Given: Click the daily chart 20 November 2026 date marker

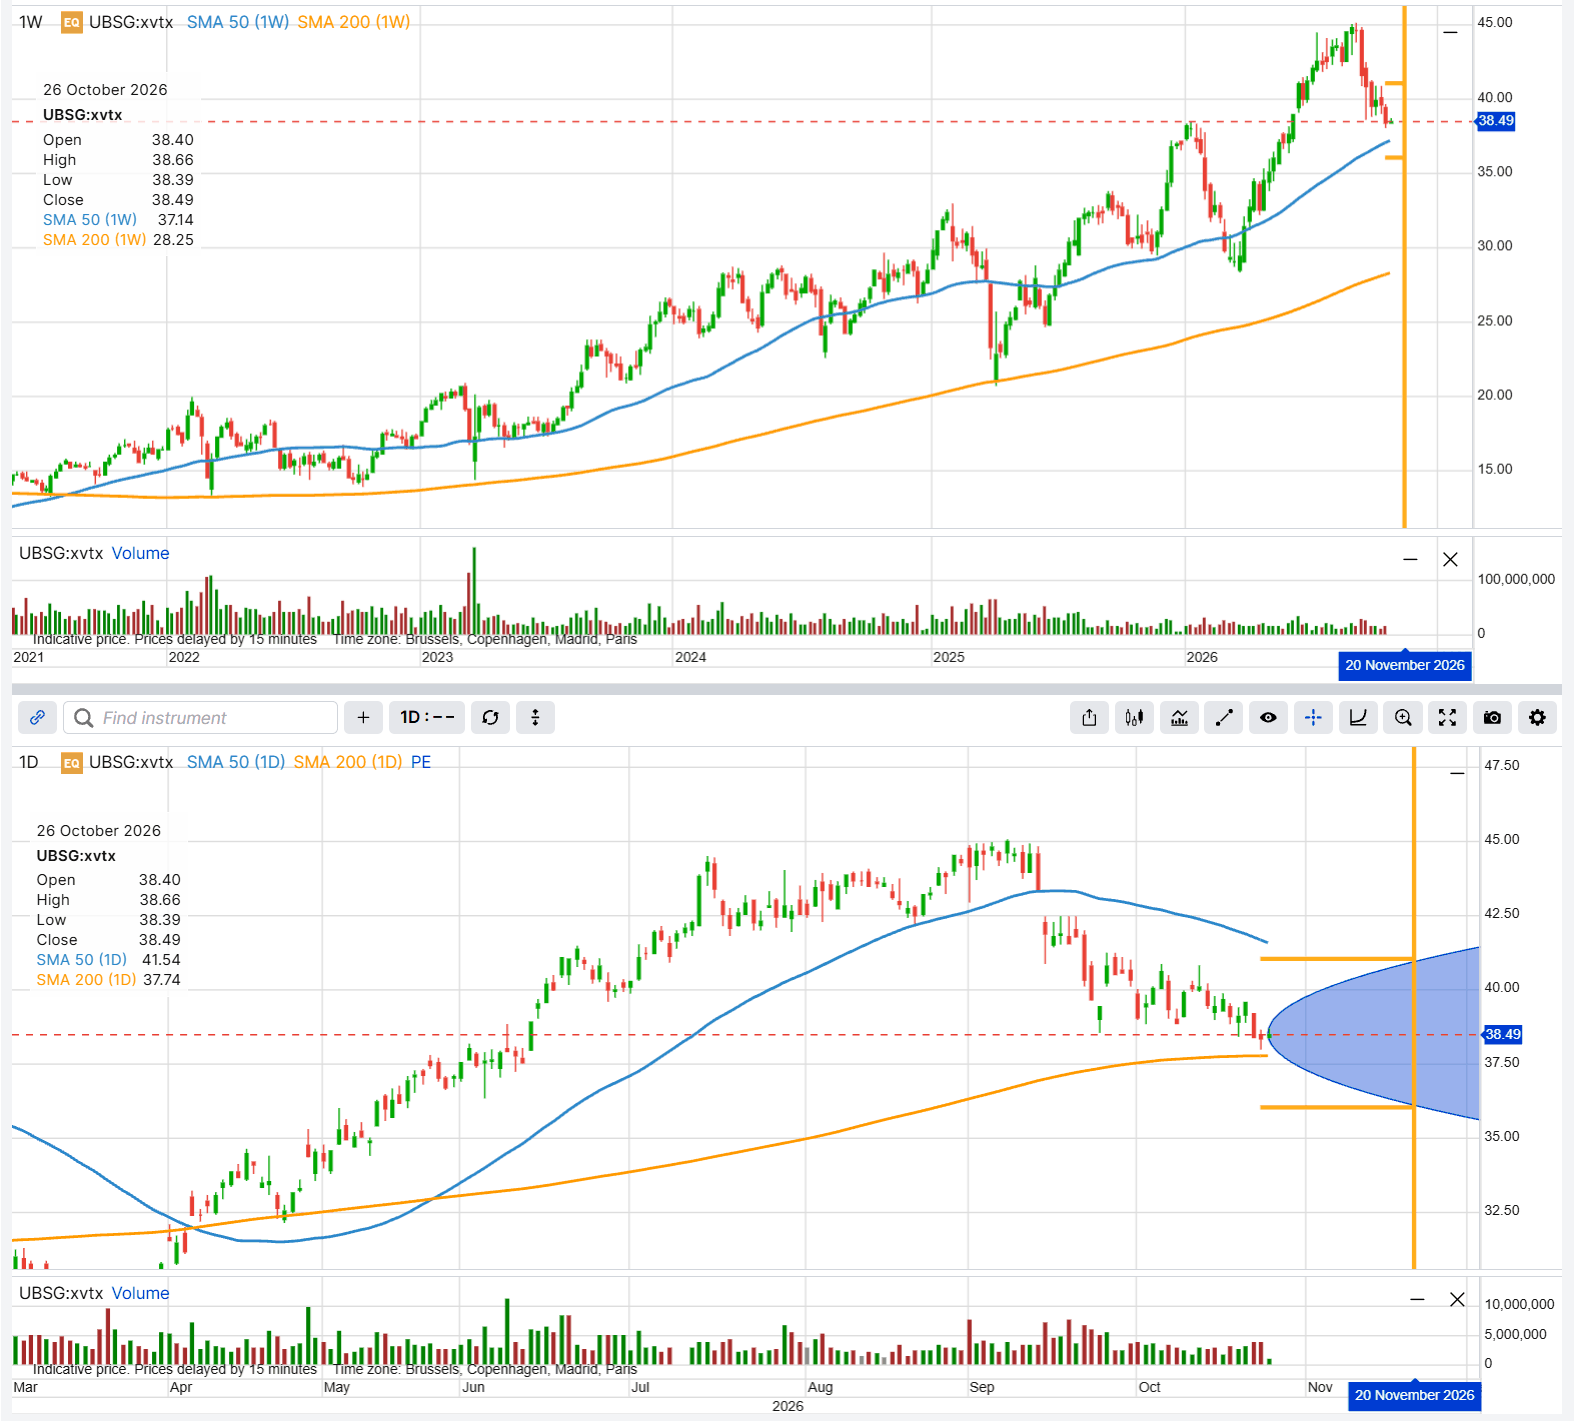Looking at the screenshot, I should 1414,1396.
